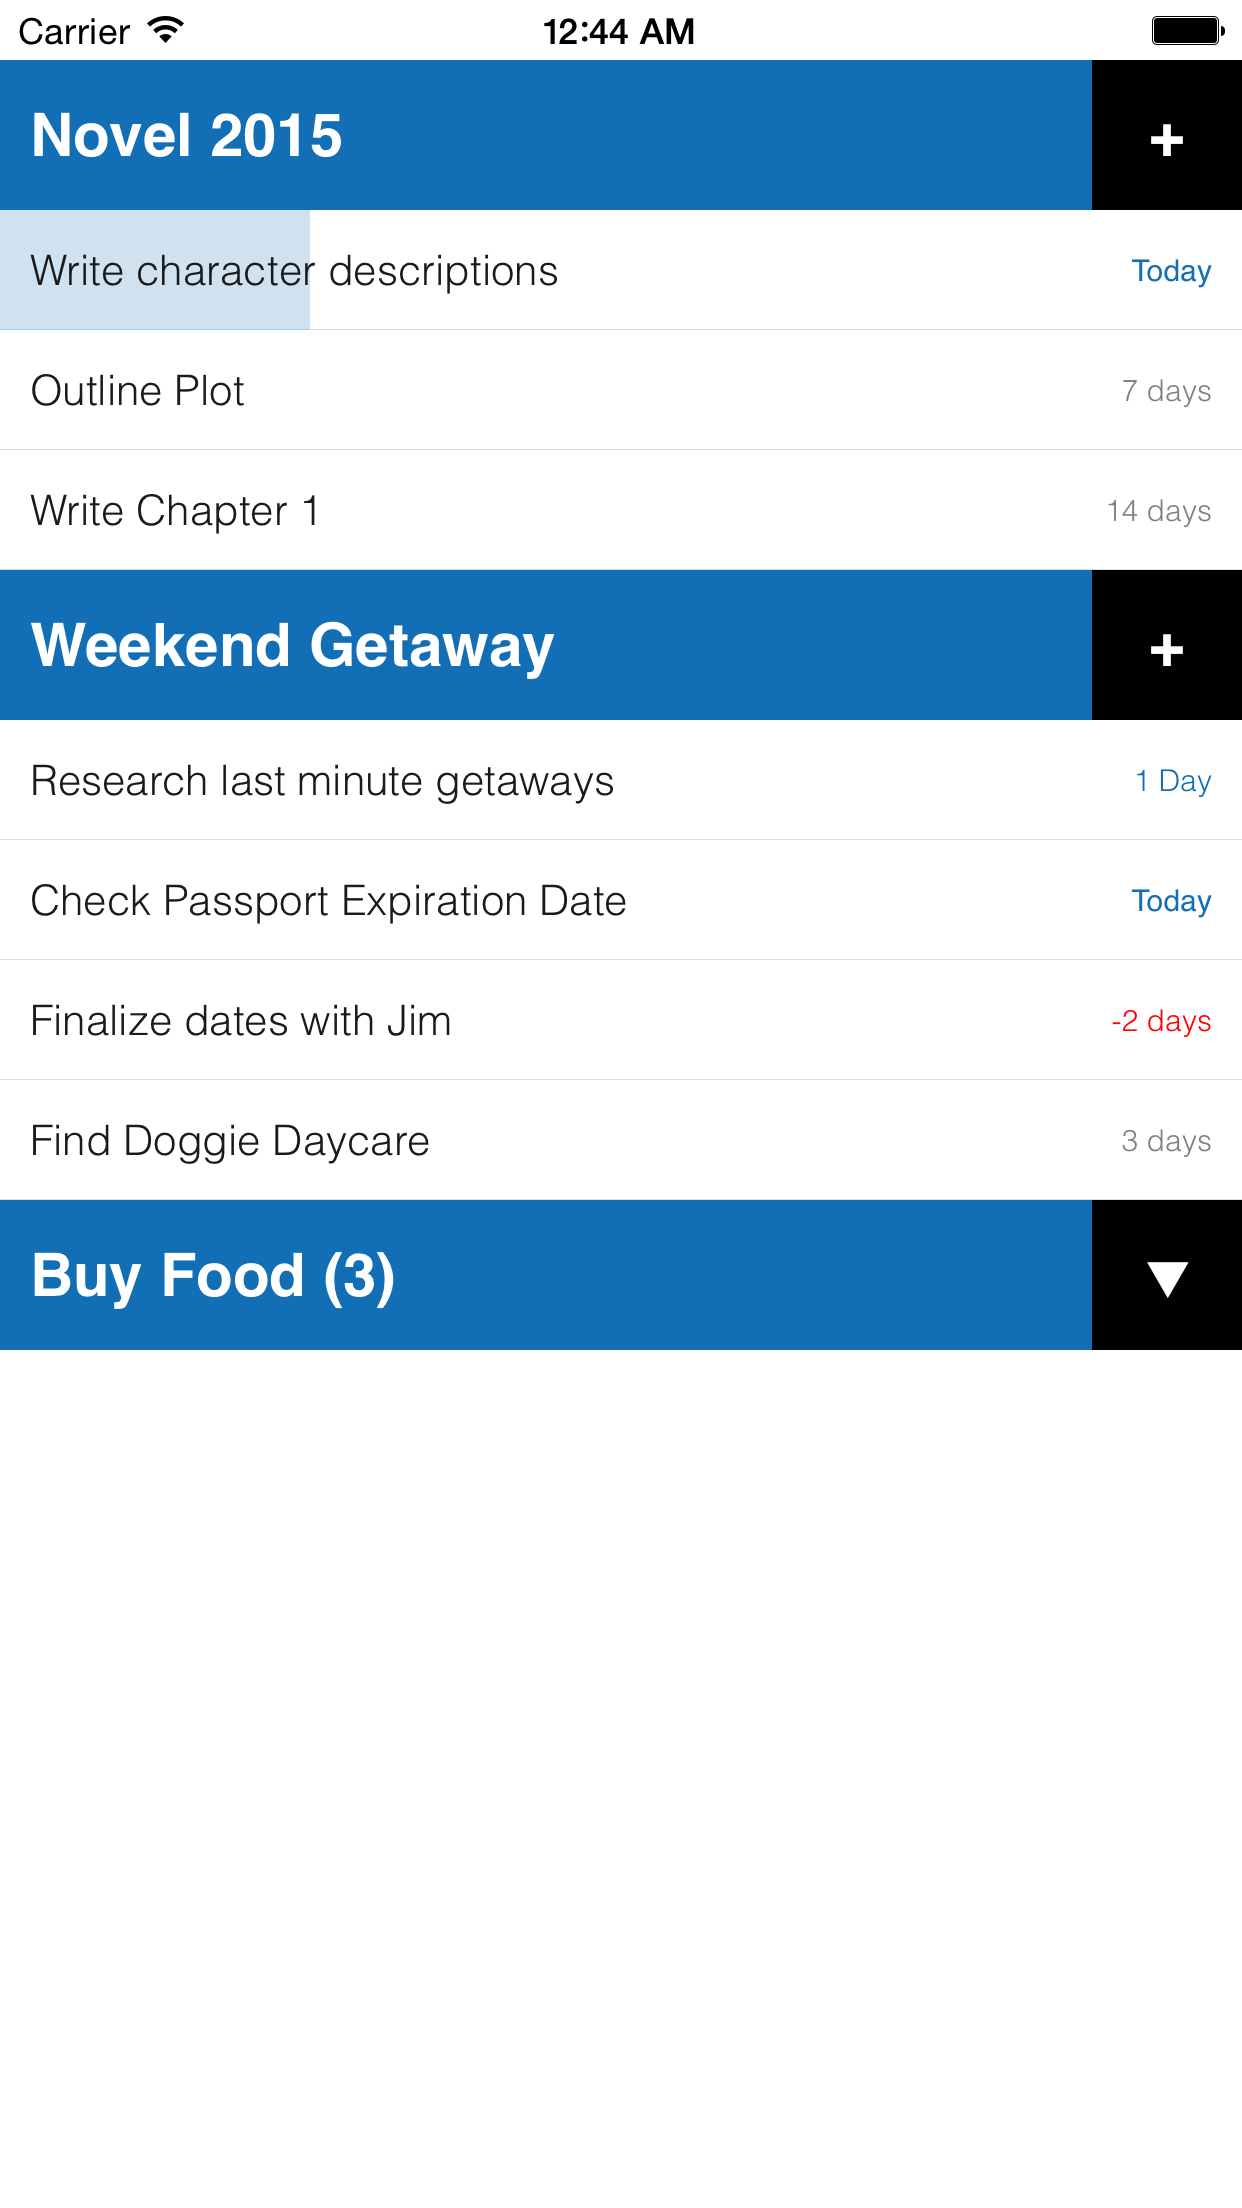Open the Weekend Getaway list header
The image size is (1242, 2208).
pyautogui.click(x=545, y=646)
